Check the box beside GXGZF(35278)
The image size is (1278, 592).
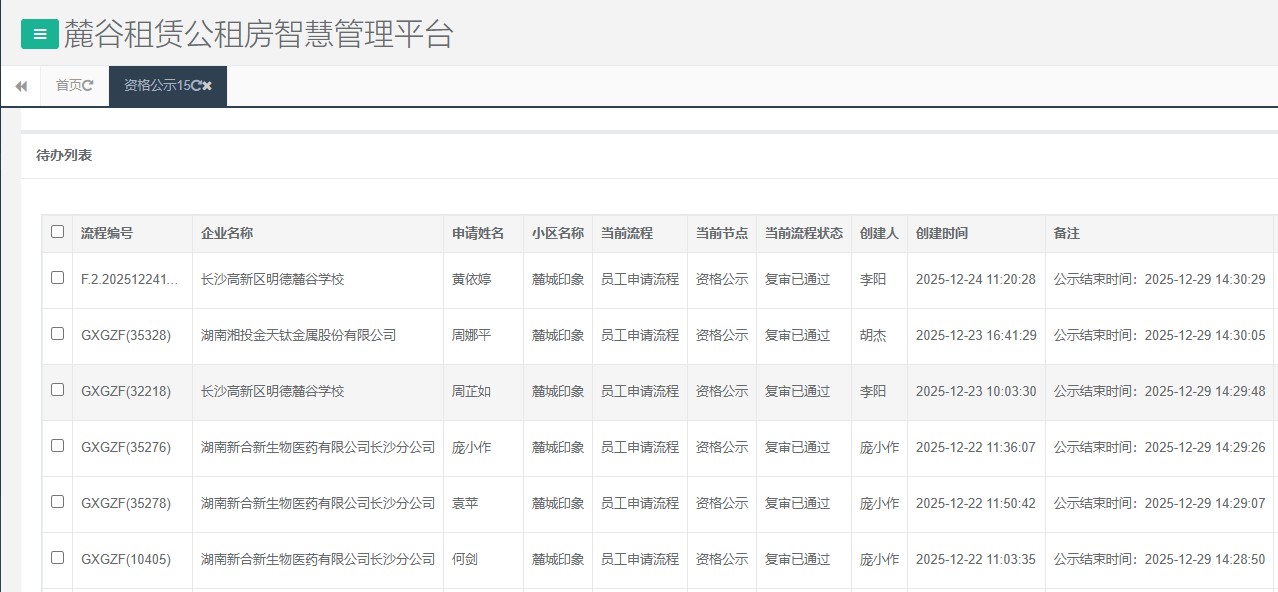point(57,502)
